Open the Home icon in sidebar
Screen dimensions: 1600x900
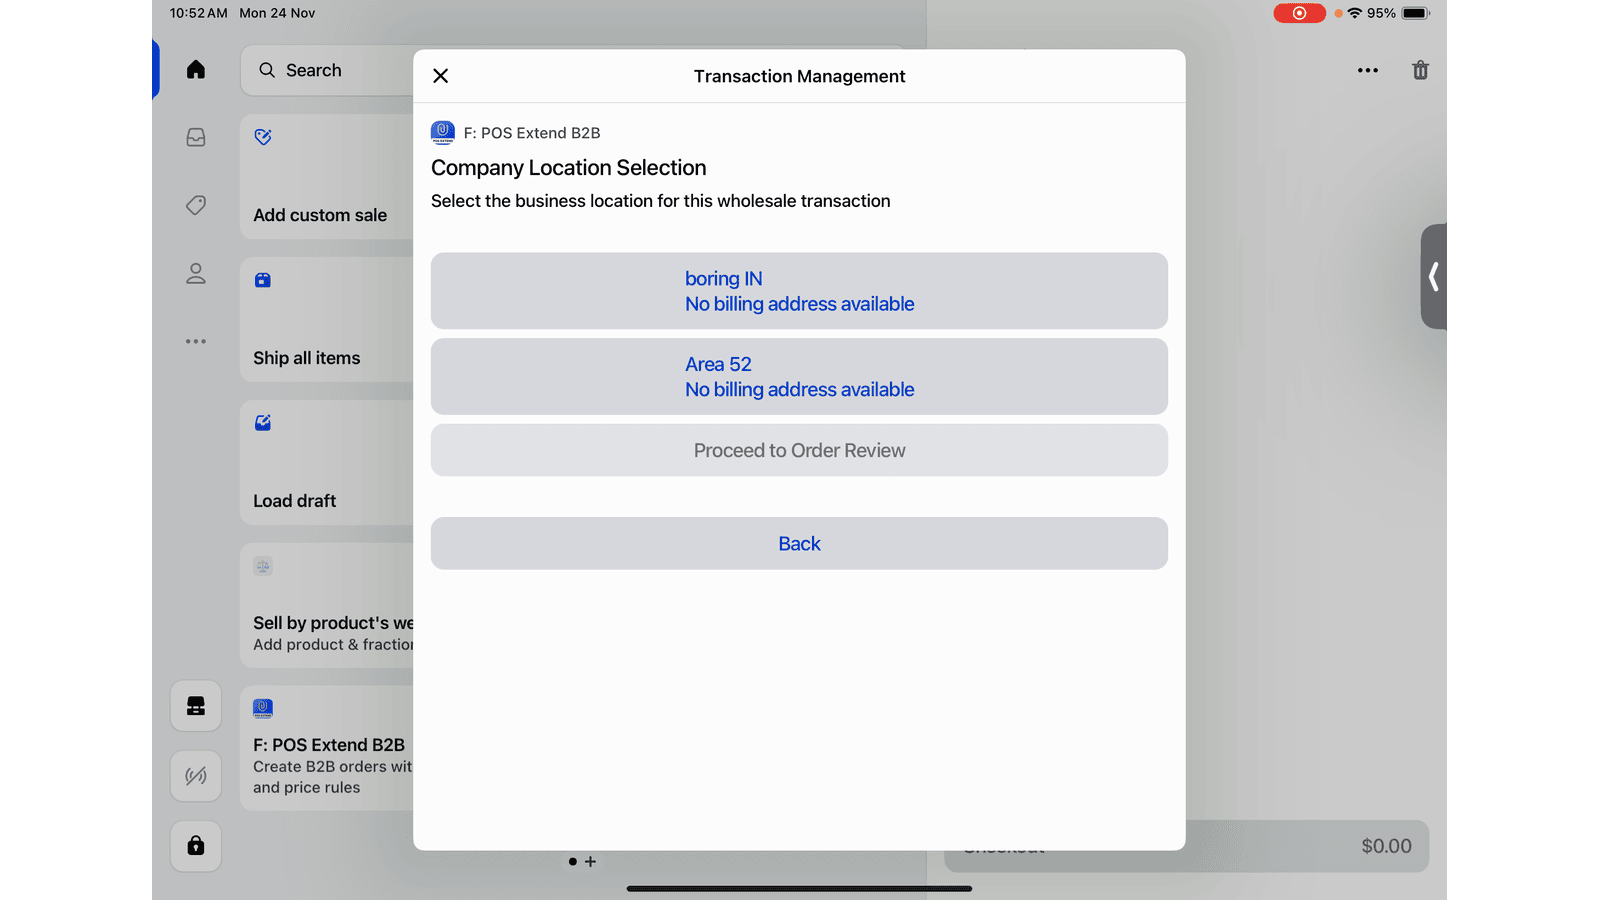196,70
